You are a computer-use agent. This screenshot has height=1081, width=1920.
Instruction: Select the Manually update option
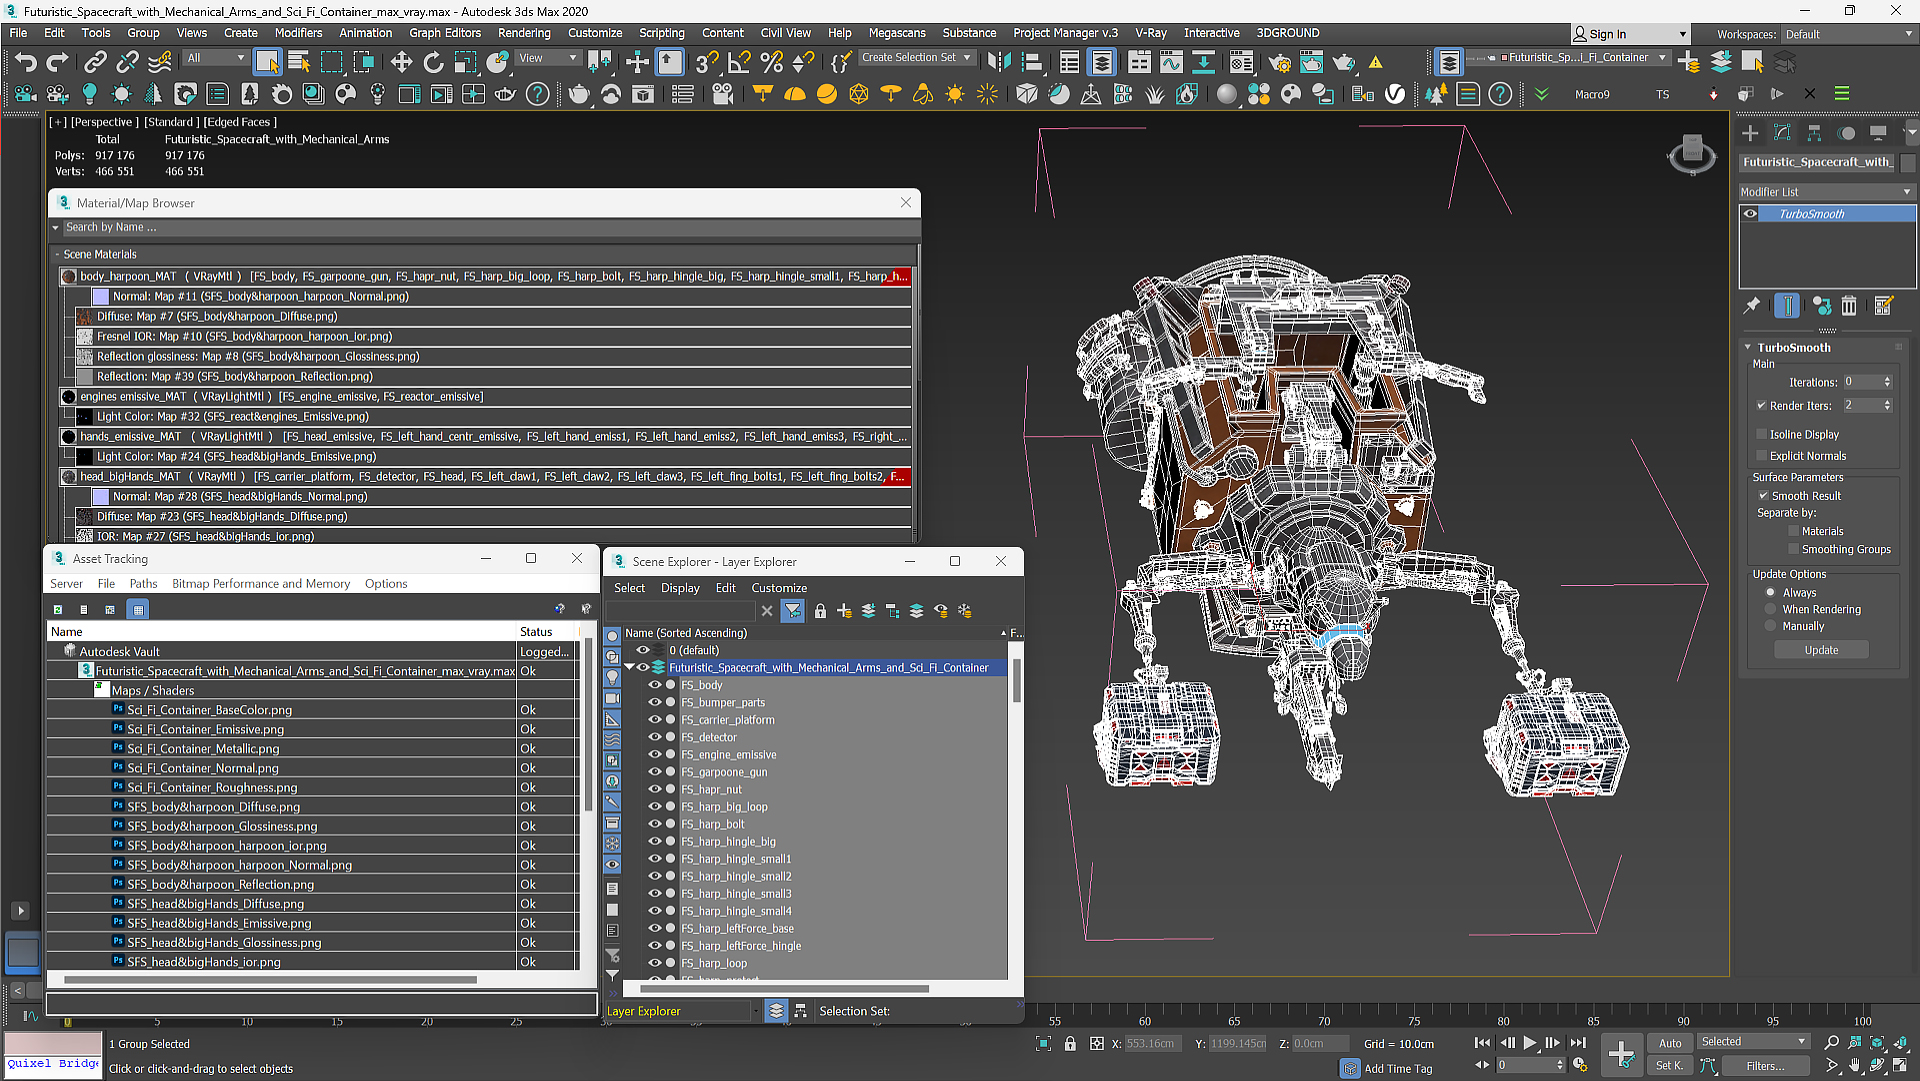[x=1770, y=626]
